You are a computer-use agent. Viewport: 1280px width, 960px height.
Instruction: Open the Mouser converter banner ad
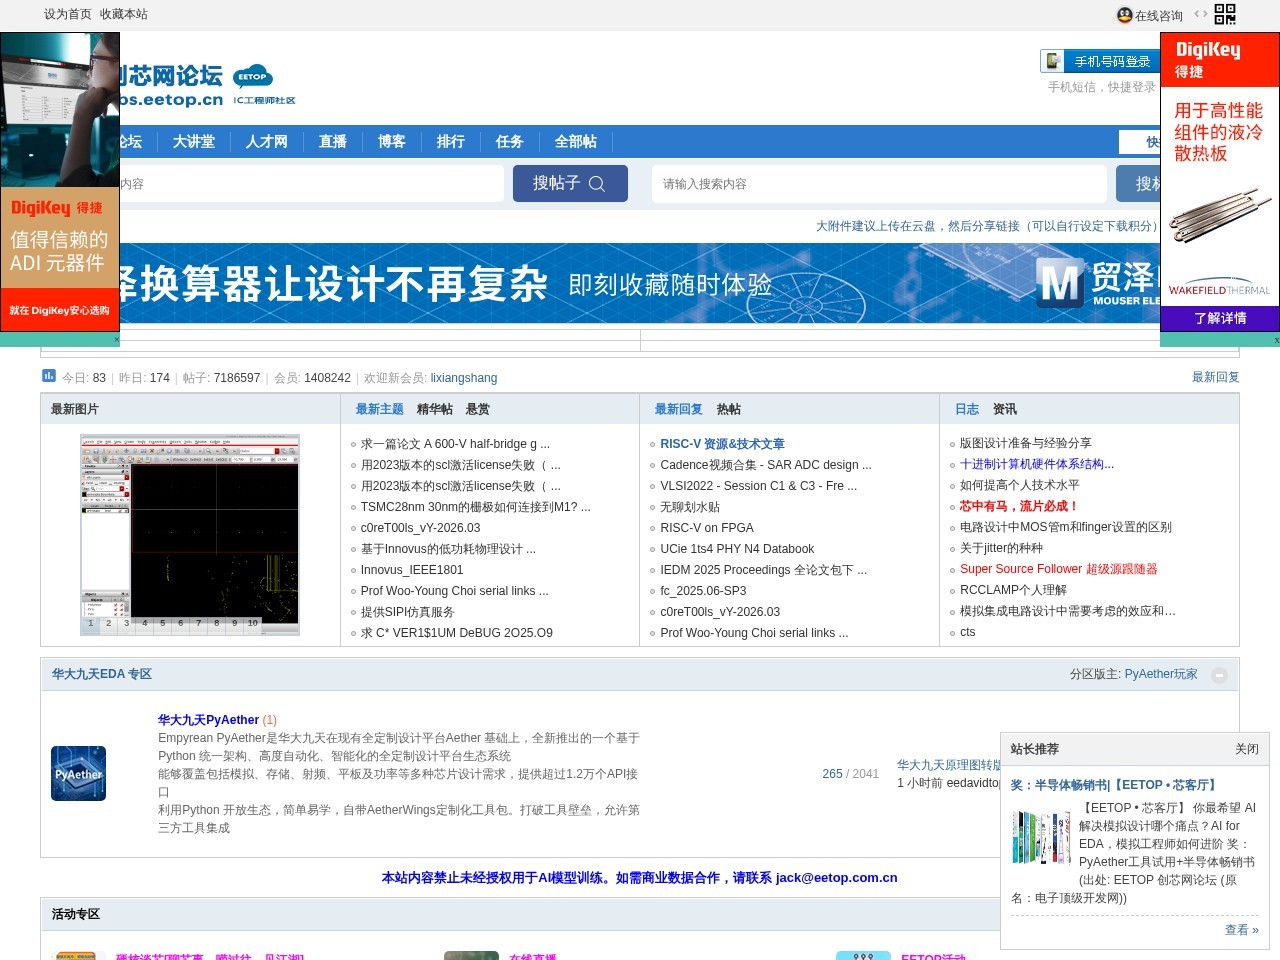[x=640, y=284]
